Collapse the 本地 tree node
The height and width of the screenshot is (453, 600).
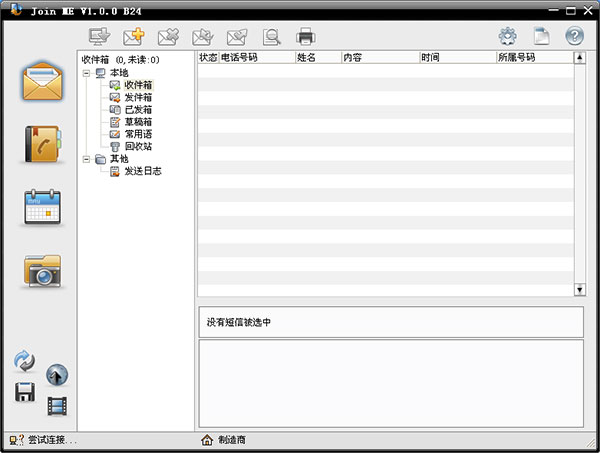(86, 73)
